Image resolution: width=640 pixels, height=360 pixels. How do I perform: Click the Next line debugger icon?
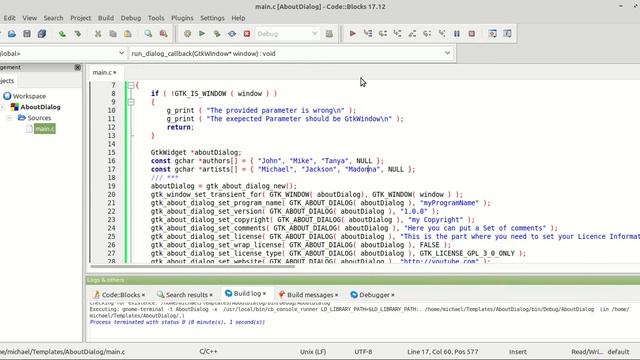[382, 34]
